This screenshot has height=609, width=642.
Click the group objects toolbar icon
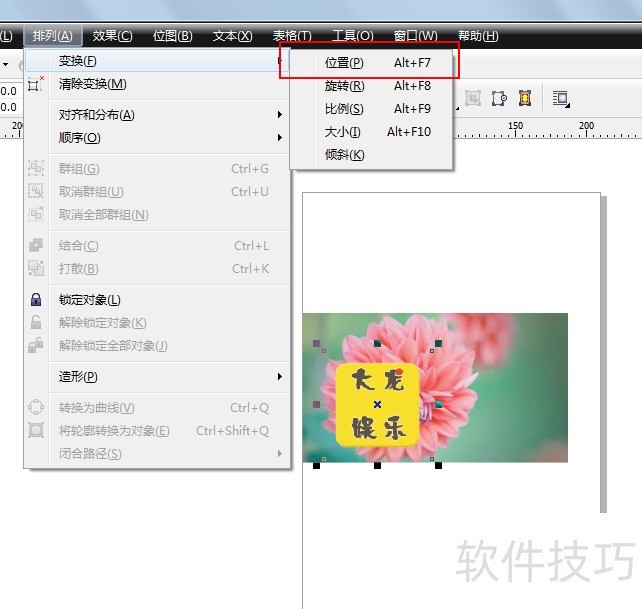pyautogui.click(x=473, y=98)
